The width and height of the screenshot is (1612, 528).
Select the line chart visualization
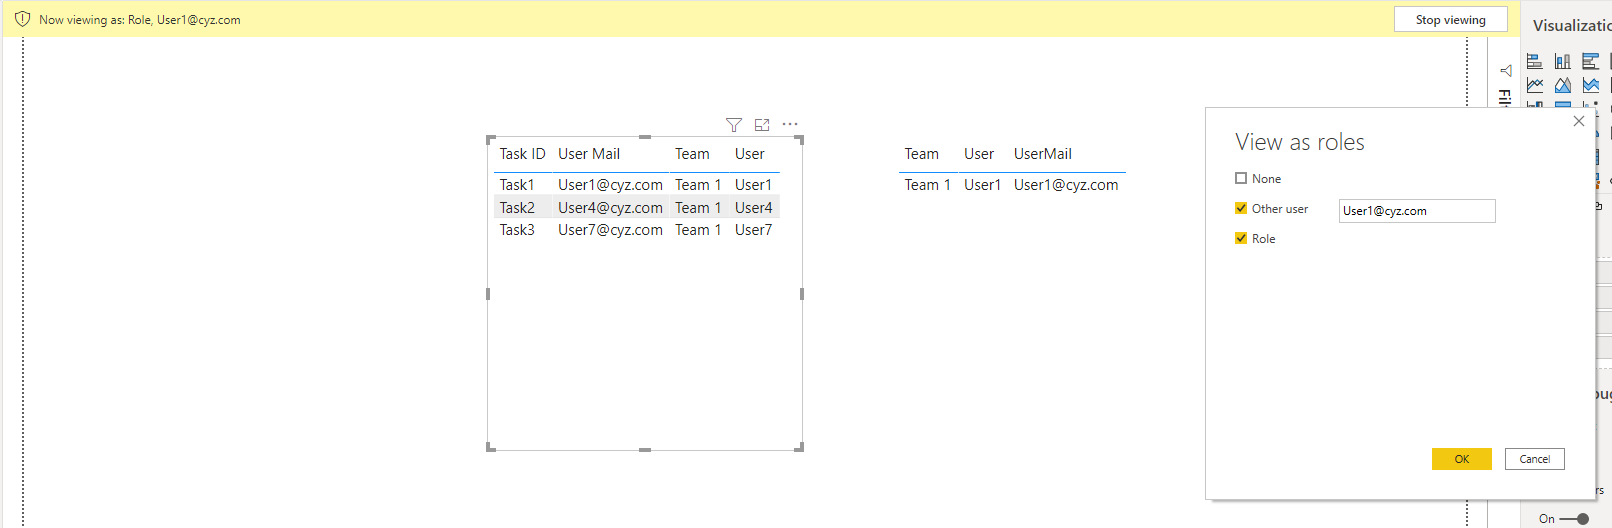tap(1534, 85)
